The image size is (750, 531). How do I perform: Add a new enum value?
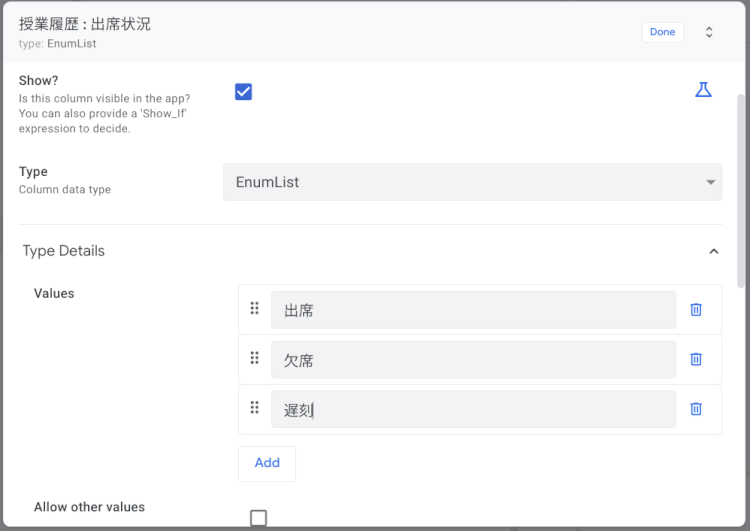coord(267,463)
